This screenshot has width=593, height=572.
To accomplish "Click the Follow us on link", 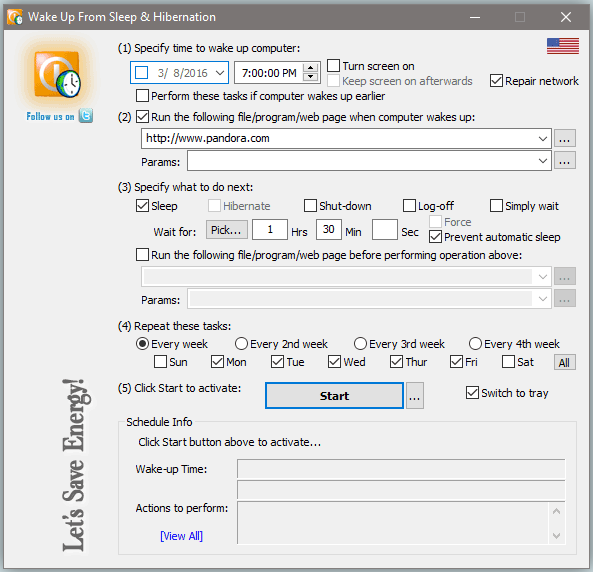I will [x=50, y=117].
